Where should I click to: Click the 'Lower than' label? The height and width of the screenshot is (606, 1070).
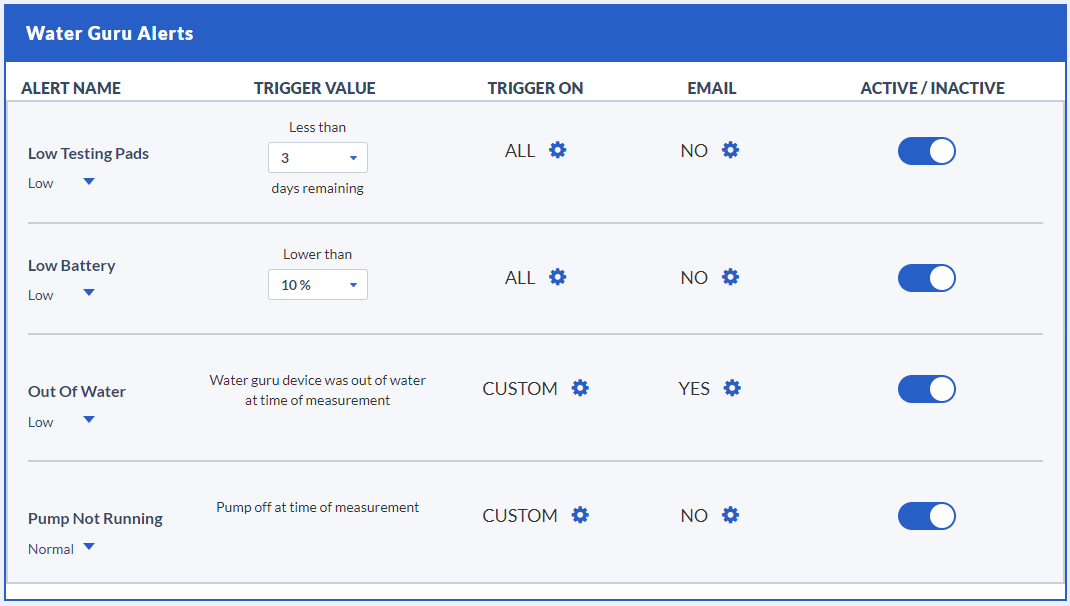pyautogui.click(x=317, y=254)
